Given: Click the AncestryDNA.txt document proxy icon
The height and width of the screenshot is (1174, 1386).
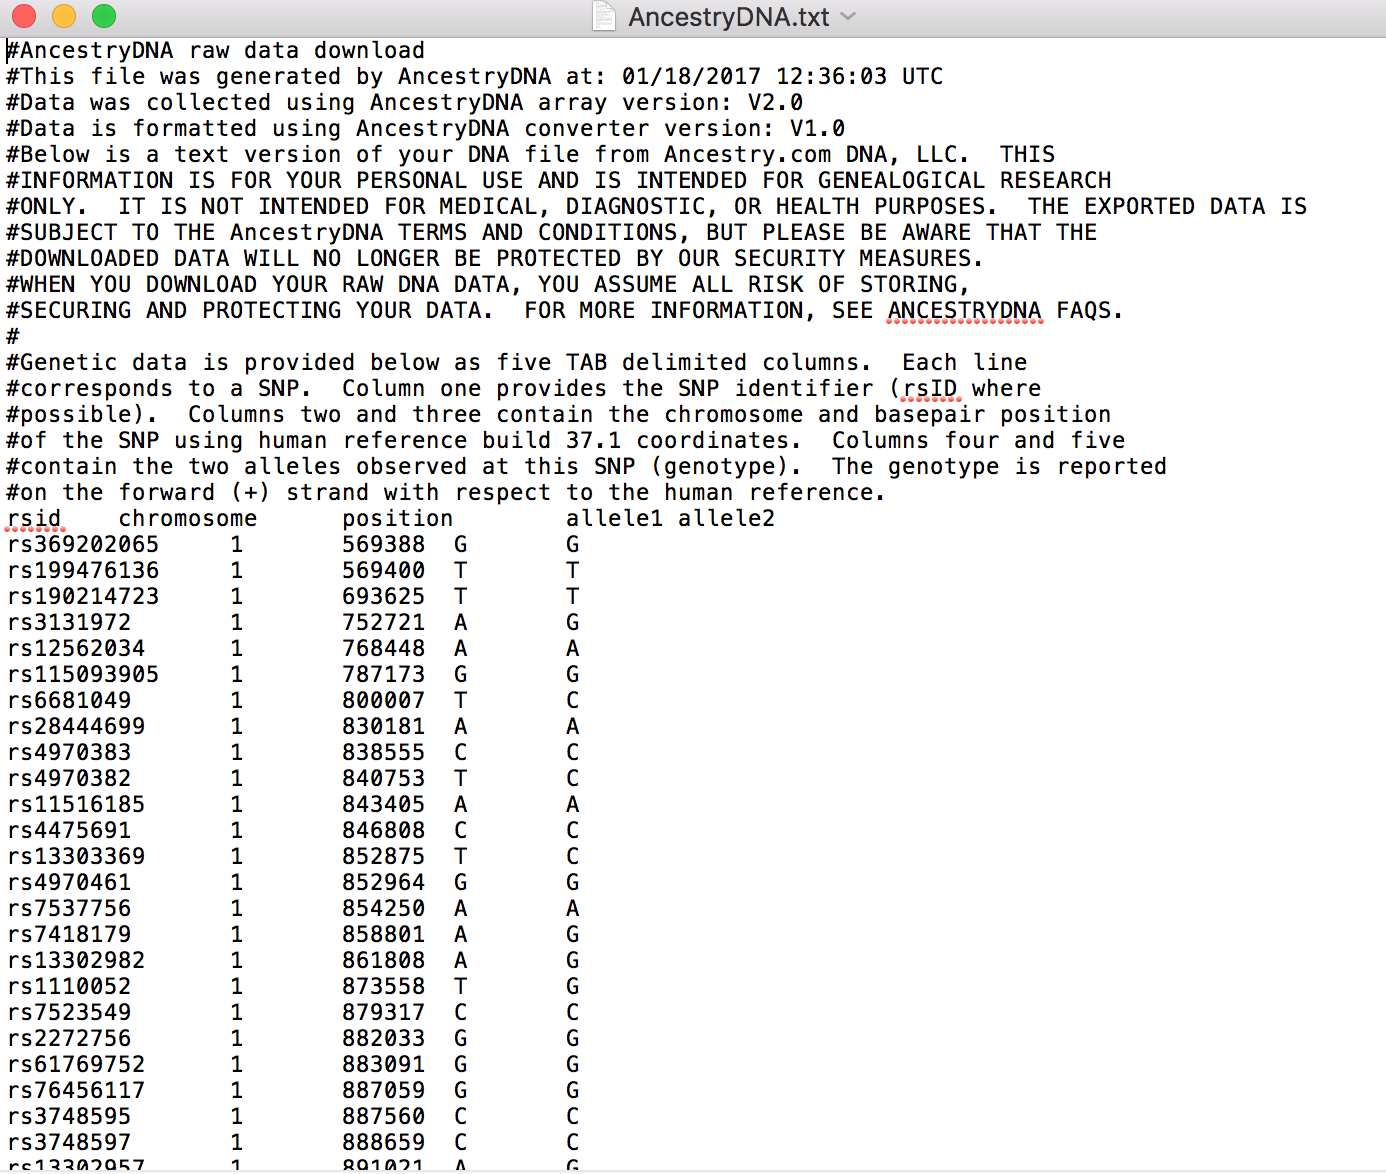Looking at the screenshot, I should point(604,16).
